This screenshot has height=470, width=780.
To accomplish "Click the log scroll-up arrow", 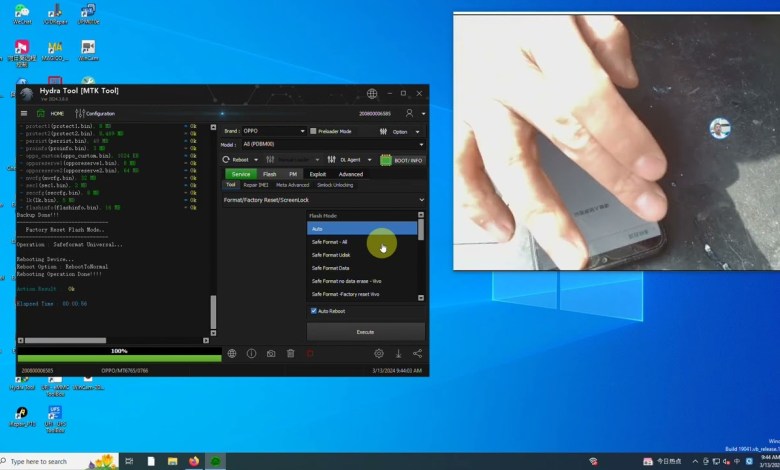I will tap(213, 127).
